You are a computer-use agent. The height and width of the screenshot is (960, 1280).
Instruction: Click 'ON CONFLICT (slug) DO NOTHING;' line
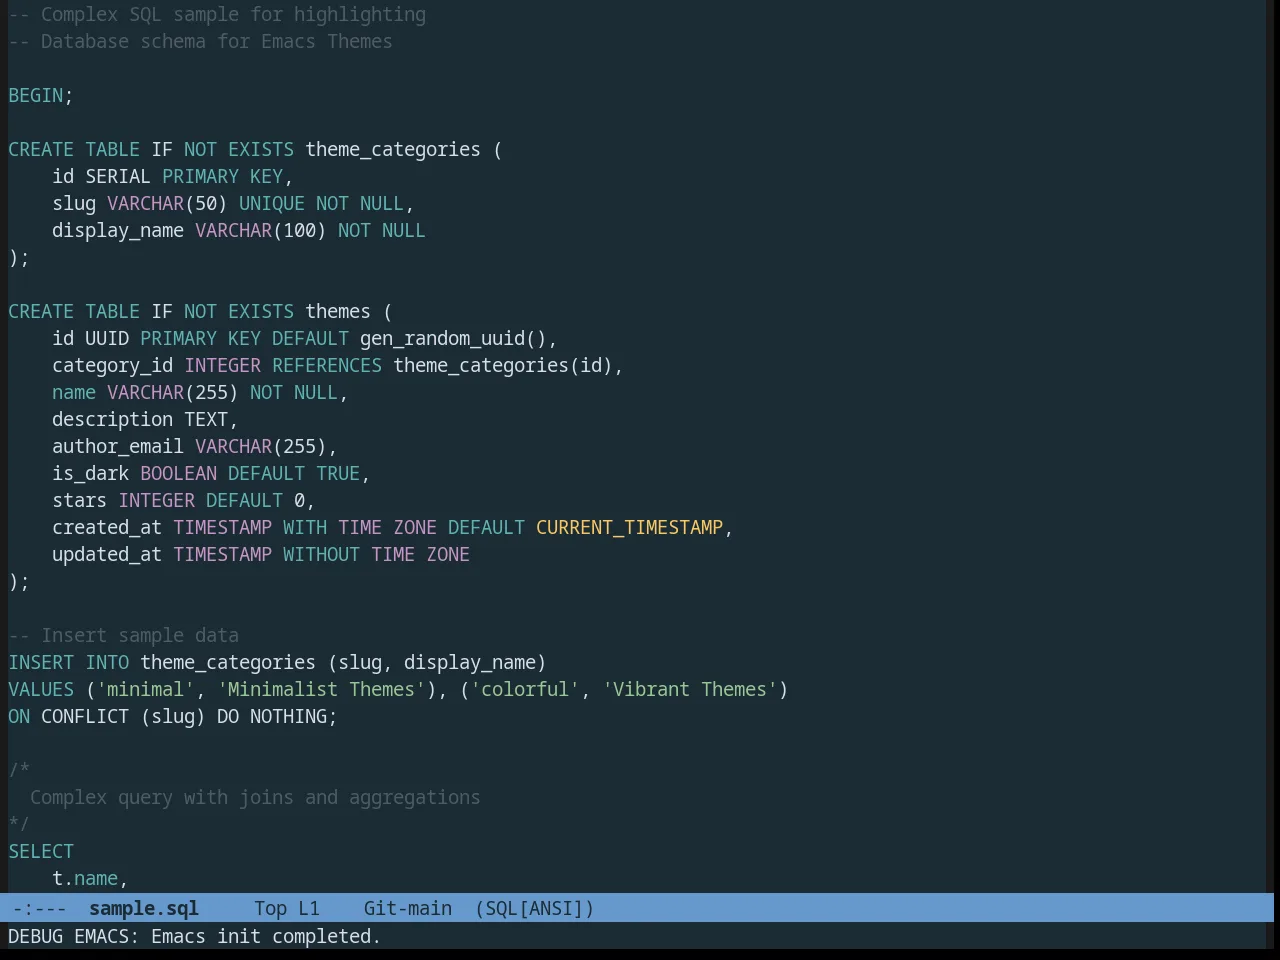pyautogui.click(x=173, y=716)
